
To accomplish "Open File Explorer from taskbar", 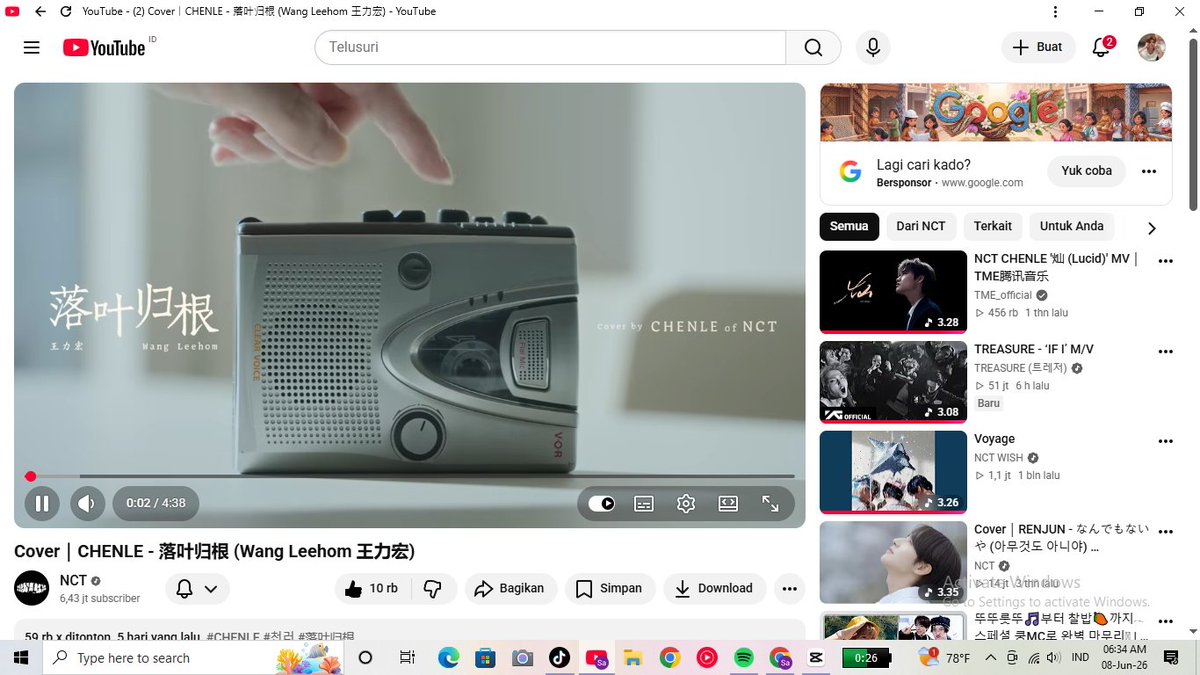I will point(632,657).
